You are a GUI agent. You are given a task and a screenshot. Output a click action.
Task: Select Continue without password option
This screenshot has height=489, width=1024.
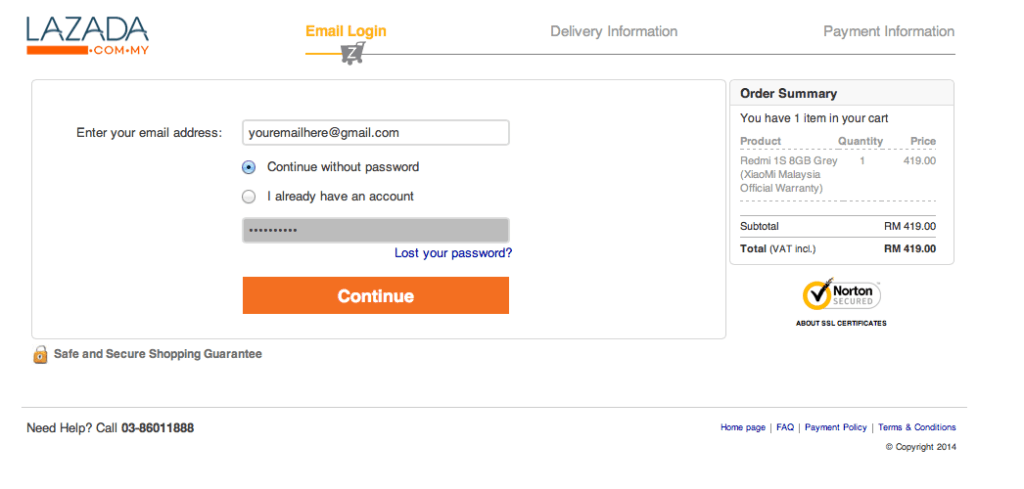(x=249, y=167)
